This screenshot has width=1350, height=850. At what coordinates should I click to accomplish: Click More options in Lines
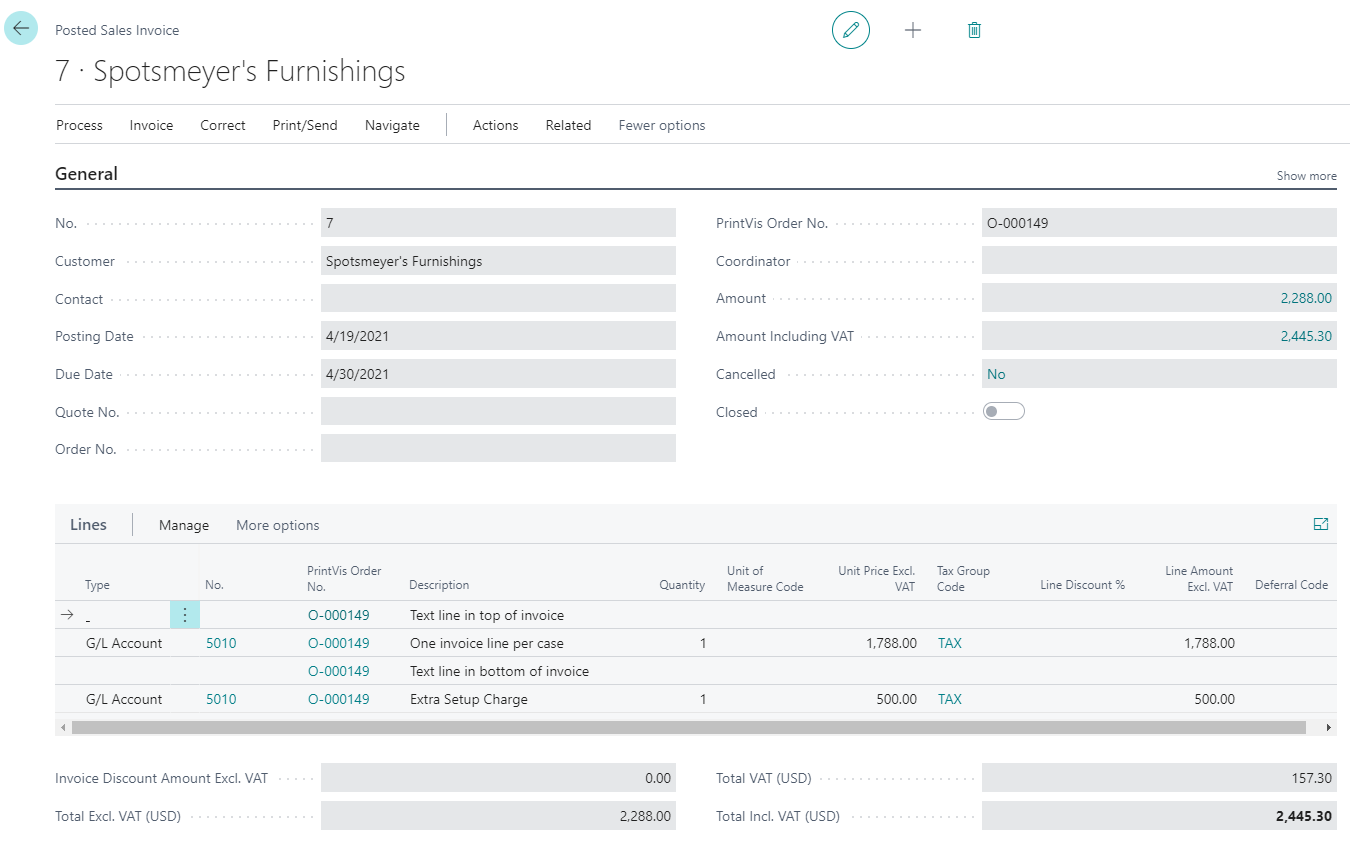[x=278, y=525]
